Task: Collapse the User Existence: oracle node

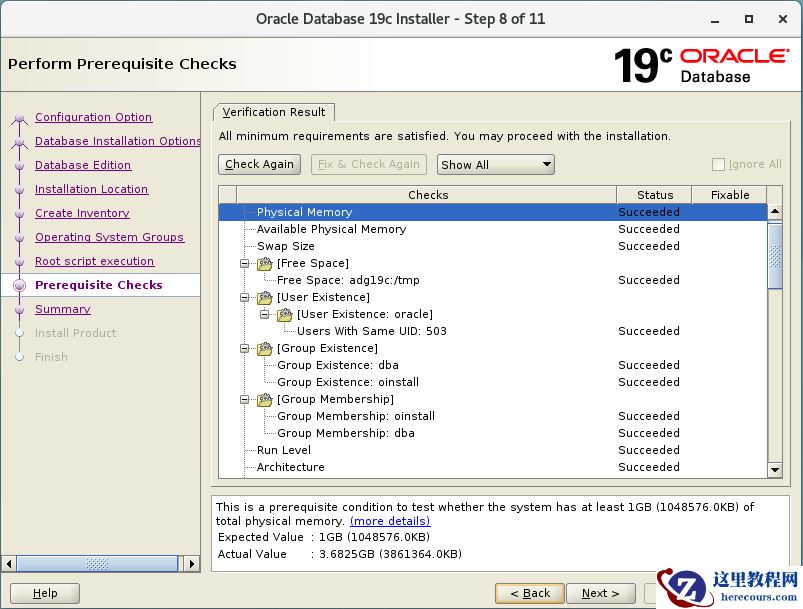Action: [264, 314]
